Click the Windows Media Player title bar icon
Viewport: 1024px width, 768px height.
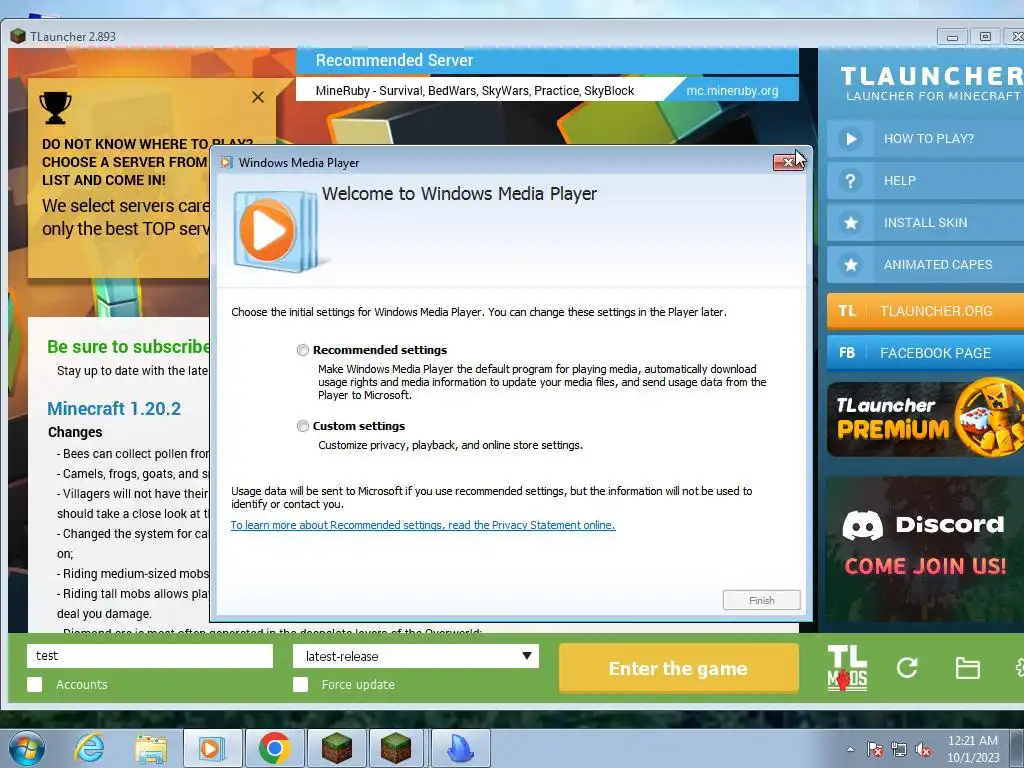[226, 163]
